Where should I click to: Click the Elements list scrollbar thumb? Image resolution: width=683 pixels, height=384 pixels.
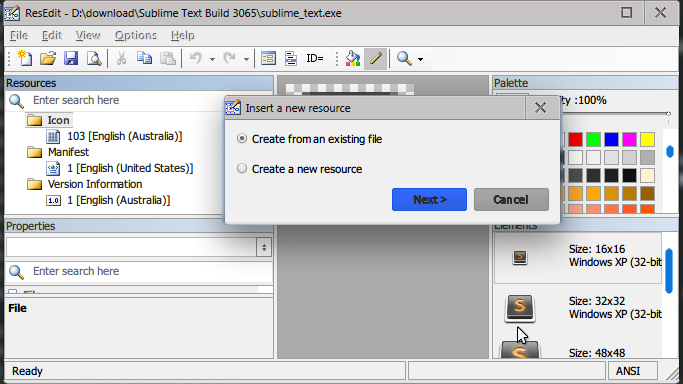pyautogui.click(x=670, y=270)
